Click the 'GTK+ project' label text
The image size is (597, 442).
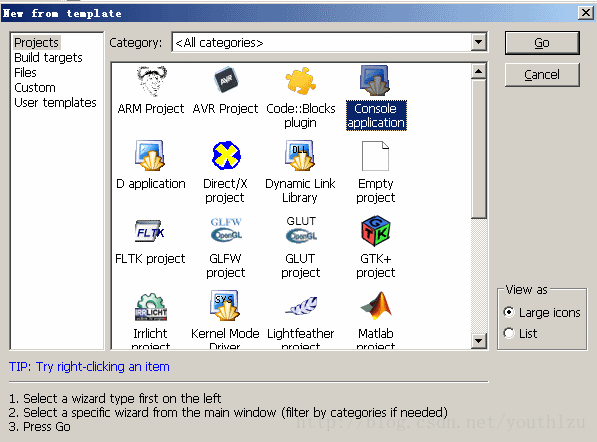[375, 266]
